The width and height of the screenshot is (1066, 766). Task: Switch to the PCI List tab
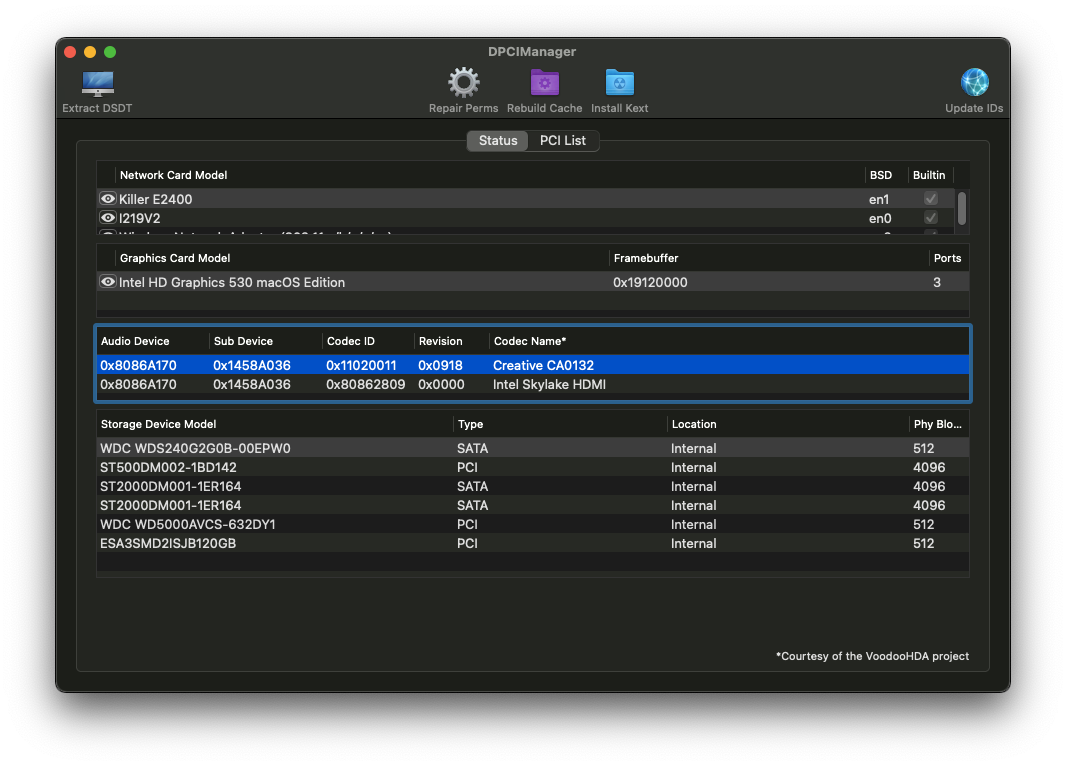point(563,141)
